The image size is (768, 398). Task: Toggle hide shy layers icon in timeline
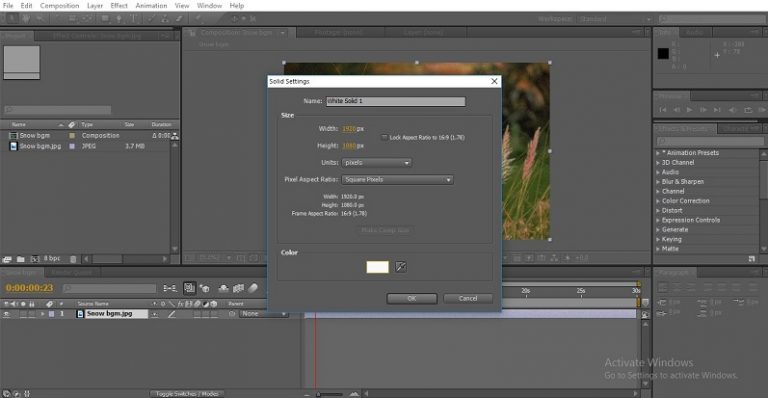point(223,288)
